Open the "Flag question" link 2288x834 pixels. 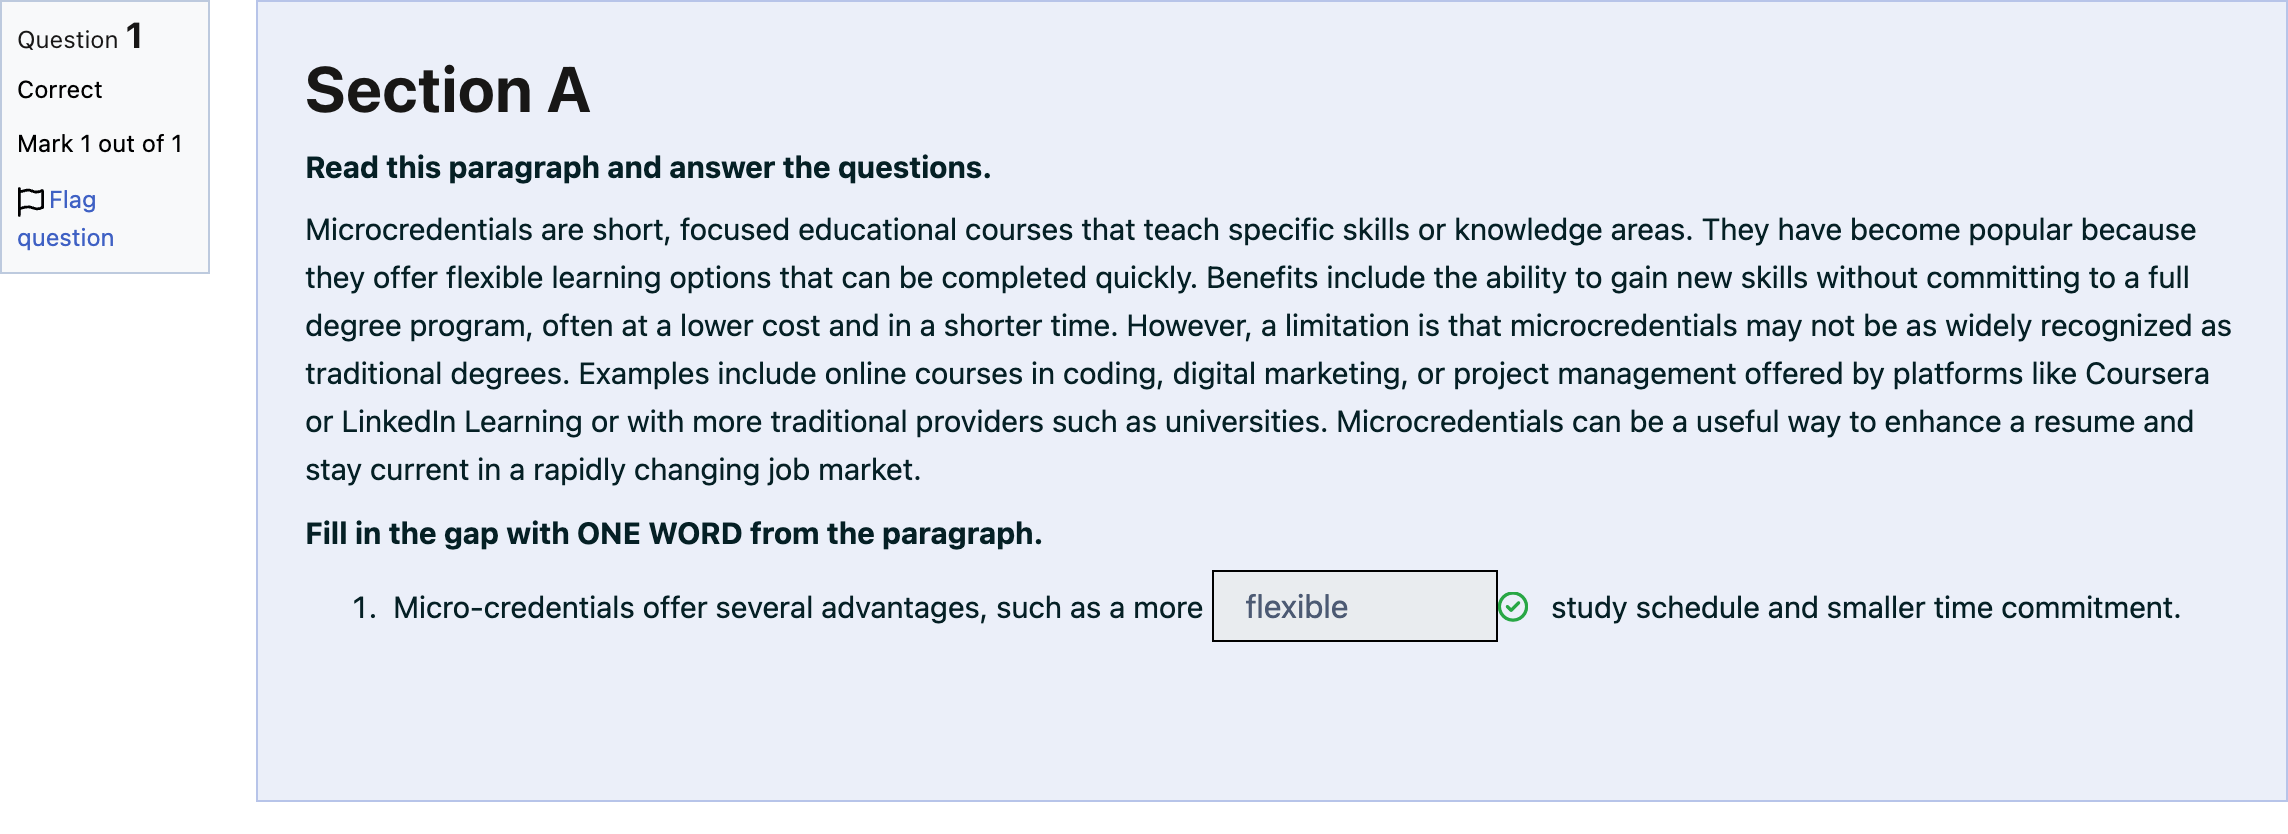click(x=66, y=218)
